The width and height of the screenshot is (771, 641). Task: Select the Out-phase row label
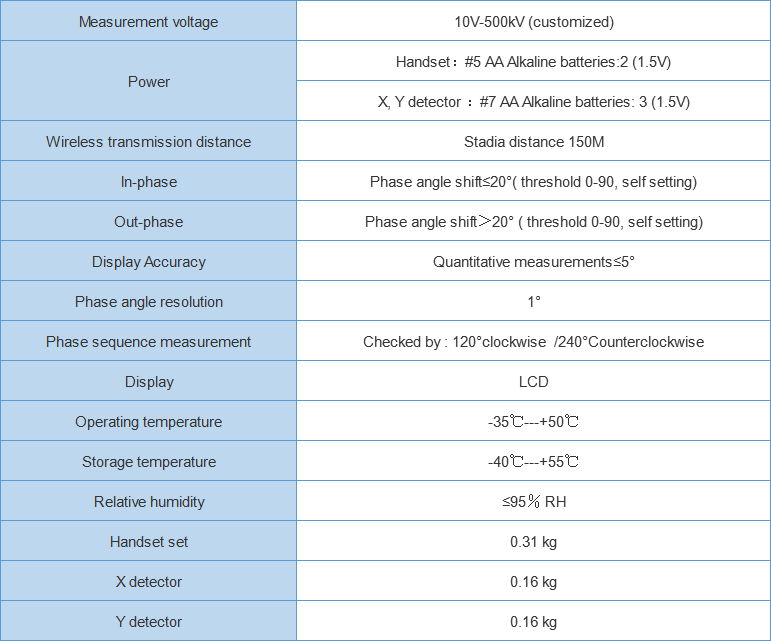[x=148, y=222]
